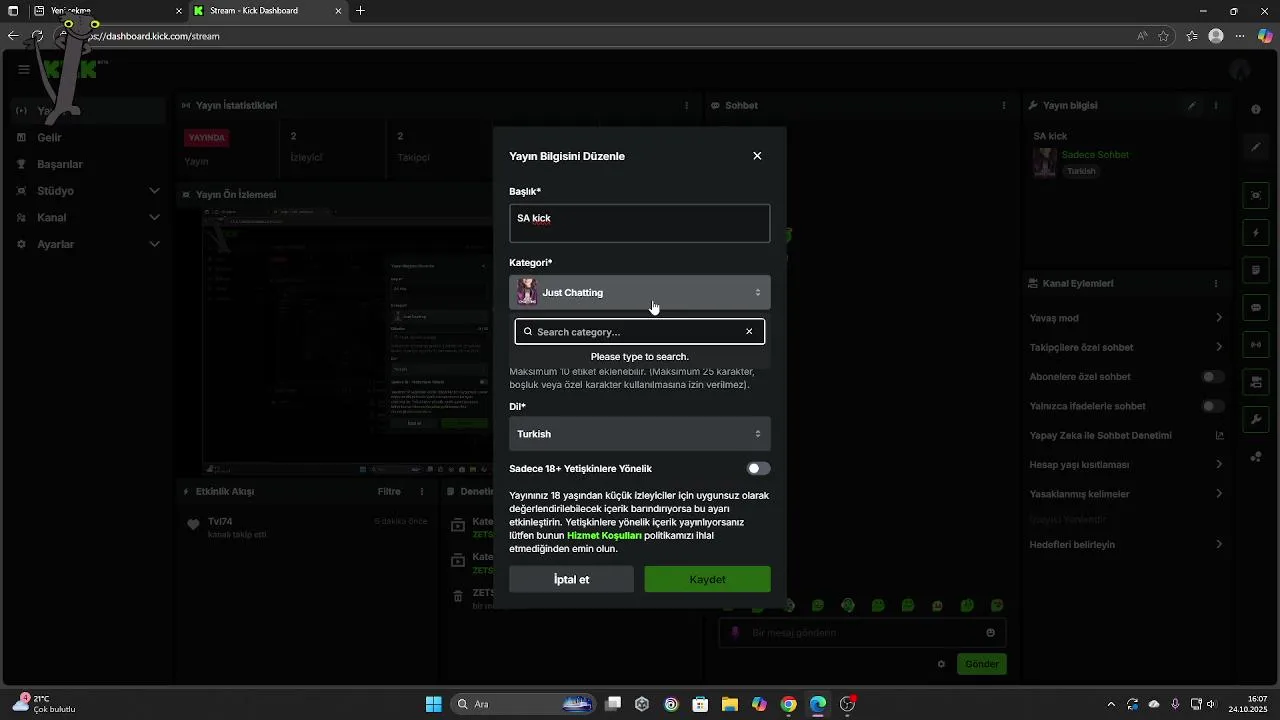Clear the category search with its X
Screen dimensions: 1280x720
coord(749,332)
